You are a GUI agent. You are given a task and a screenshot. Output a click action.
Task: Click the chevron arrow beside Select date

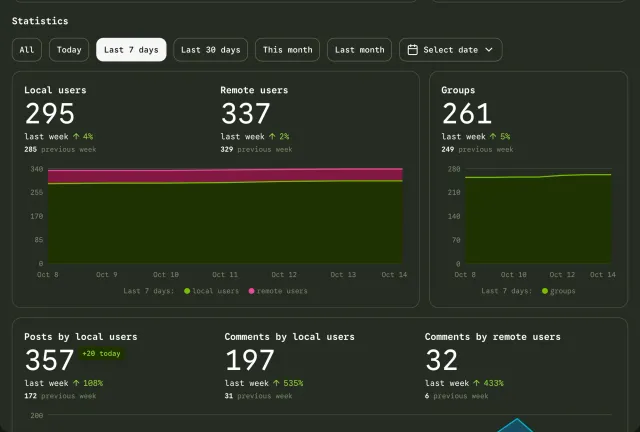[x=489, y=50]
